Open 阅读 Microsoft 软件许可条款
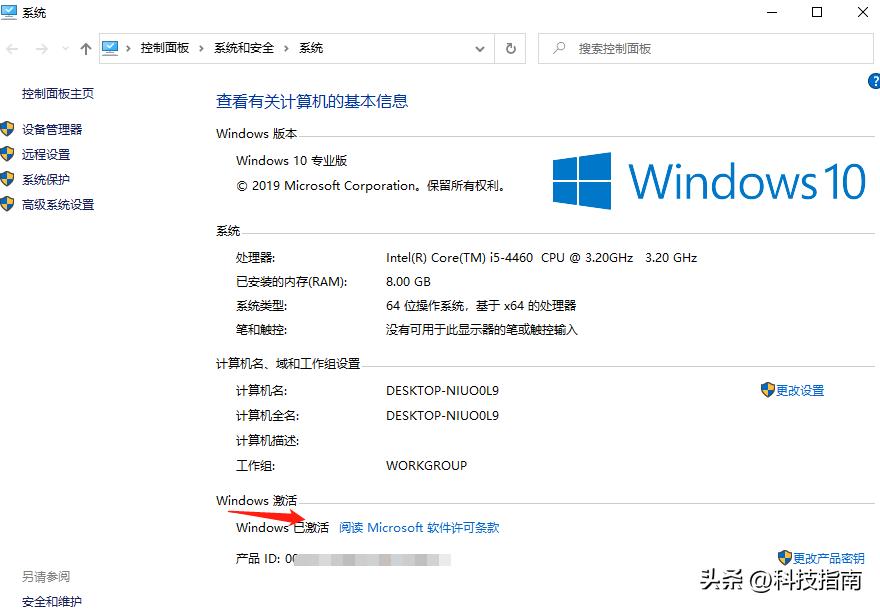 [x=417, y=527]
